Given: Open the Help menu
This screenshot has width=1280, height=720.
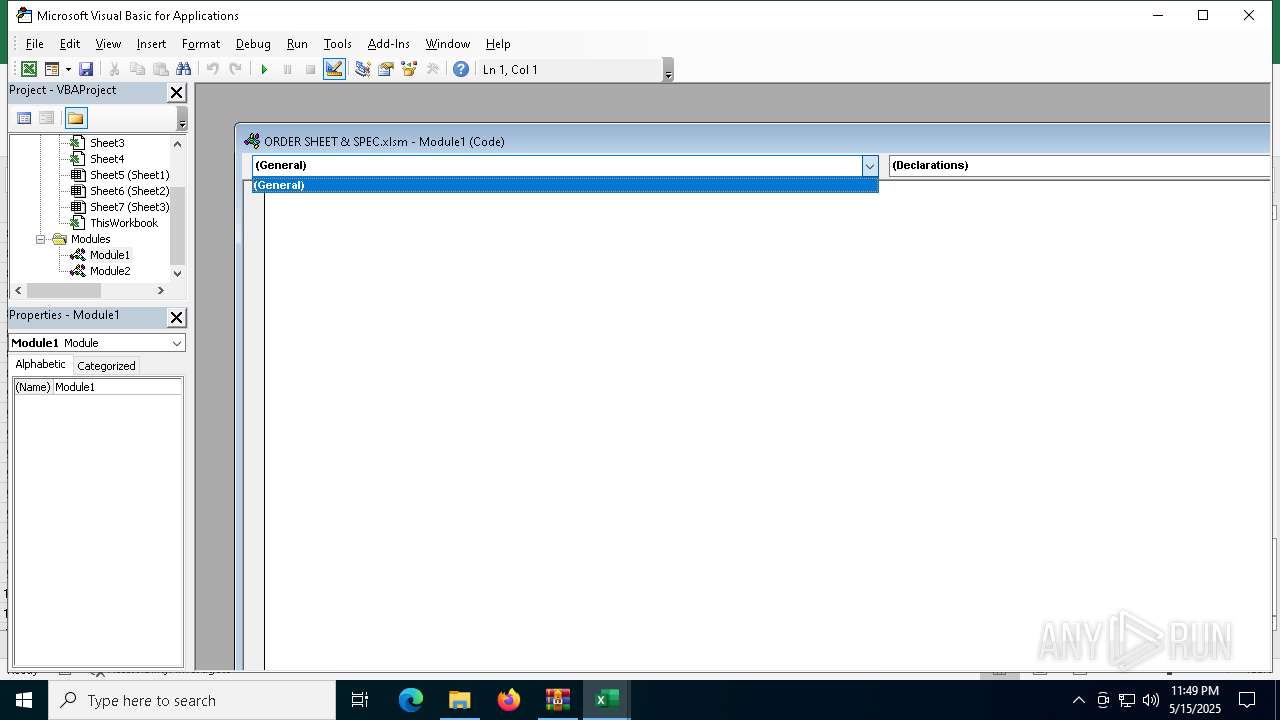Looking at the screenshot, I should tap(498, 44).
